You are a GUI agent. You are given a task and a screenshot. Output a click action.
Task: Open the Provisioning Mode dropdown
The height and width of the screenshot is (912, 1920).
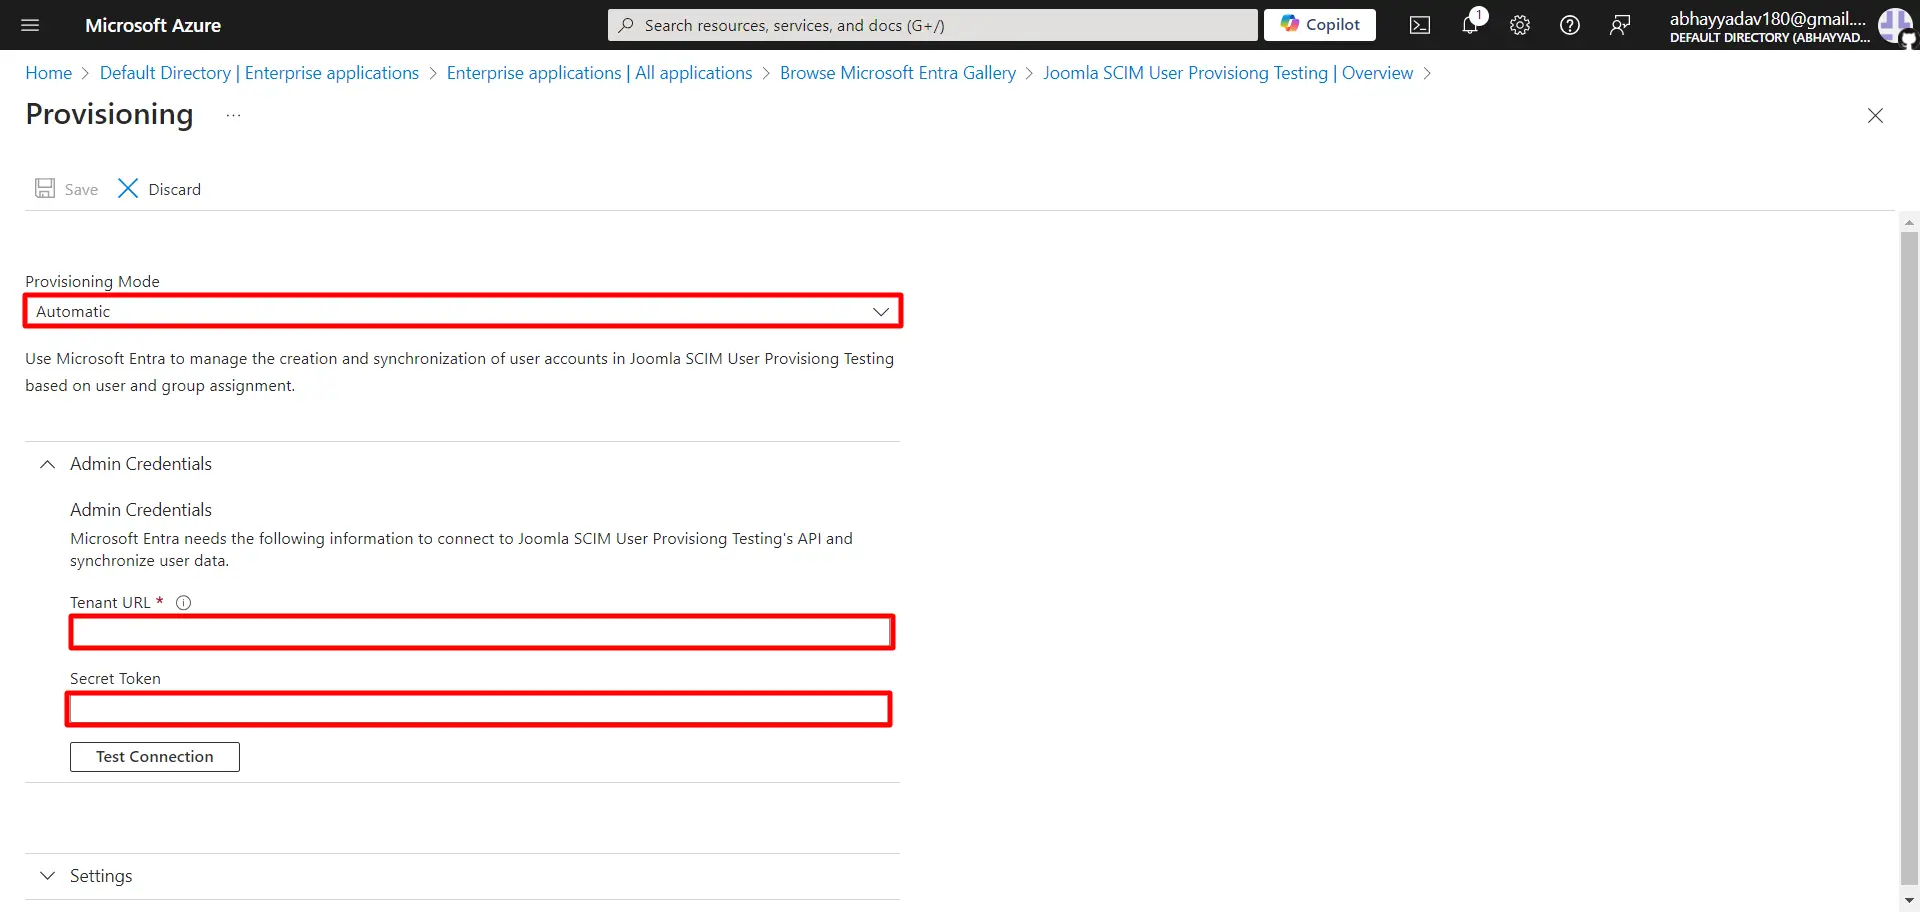[x=463, y=311]
